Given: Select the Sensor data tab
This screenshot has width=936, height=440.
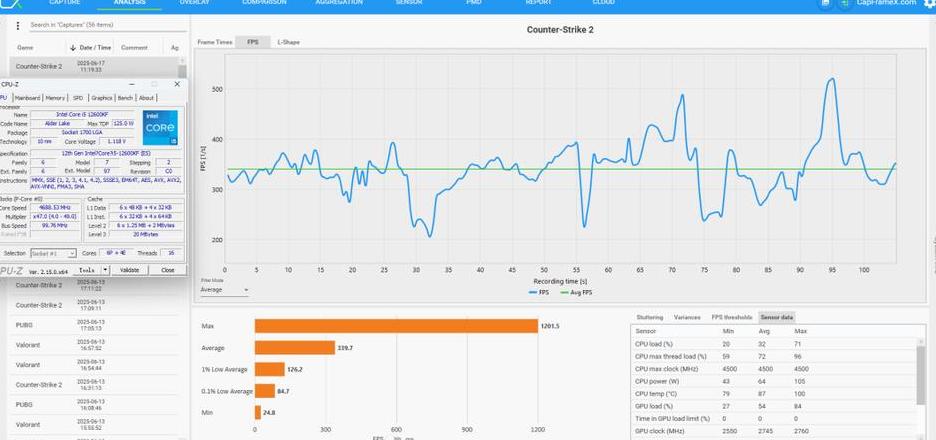Looking at the screenshot, I should click(x=777, y=318).
